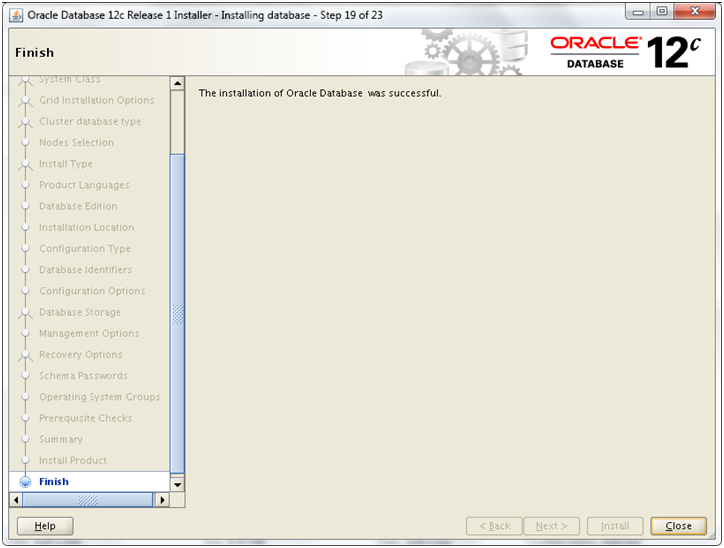Open the Help button
The height and width of the screenshot is (548, 724).
click(x=45, y=526)
